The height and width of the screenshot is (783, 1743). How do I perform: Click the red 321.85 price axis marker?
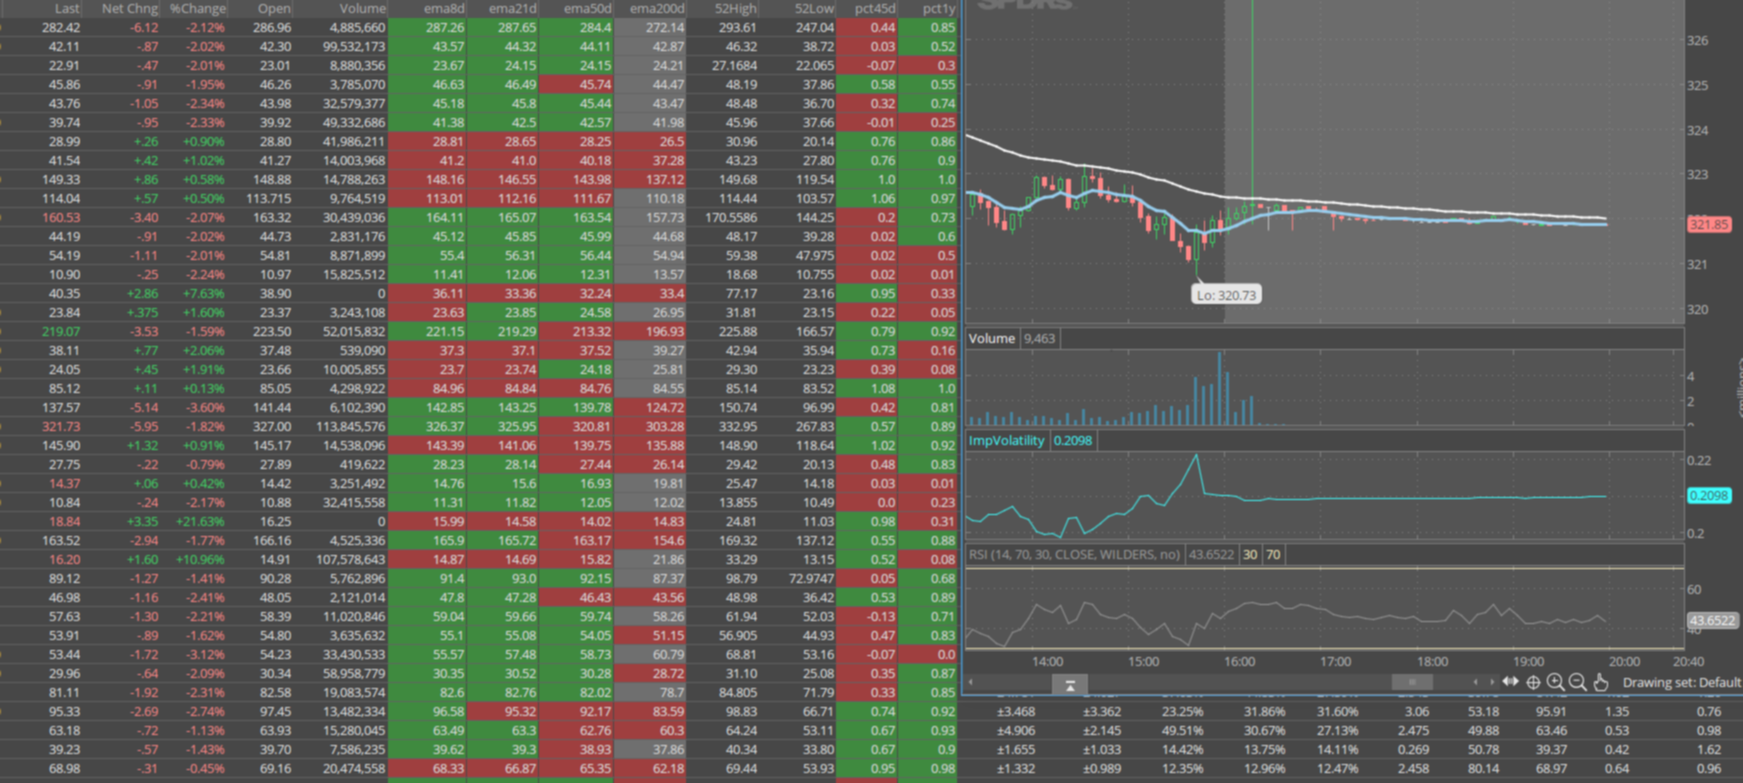(1709, 225)
